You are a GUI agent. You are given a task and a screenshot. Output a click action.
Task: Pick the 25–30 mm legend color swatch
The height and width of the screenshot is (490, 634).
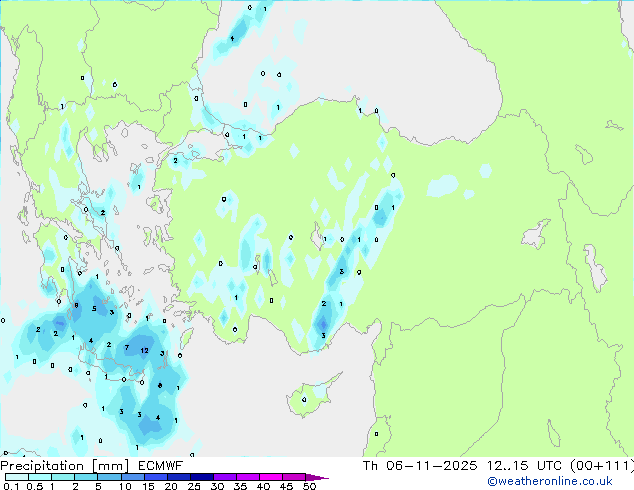tap(201, 477)
